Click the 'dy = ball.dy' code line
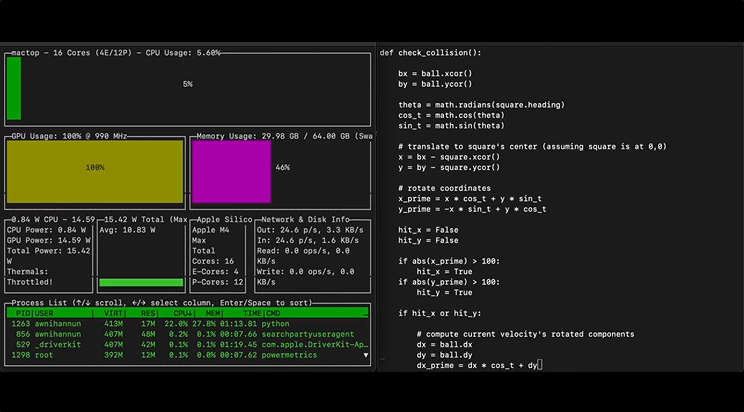Image resolution: width=744 pixels, height=412 pixels. 445,355
